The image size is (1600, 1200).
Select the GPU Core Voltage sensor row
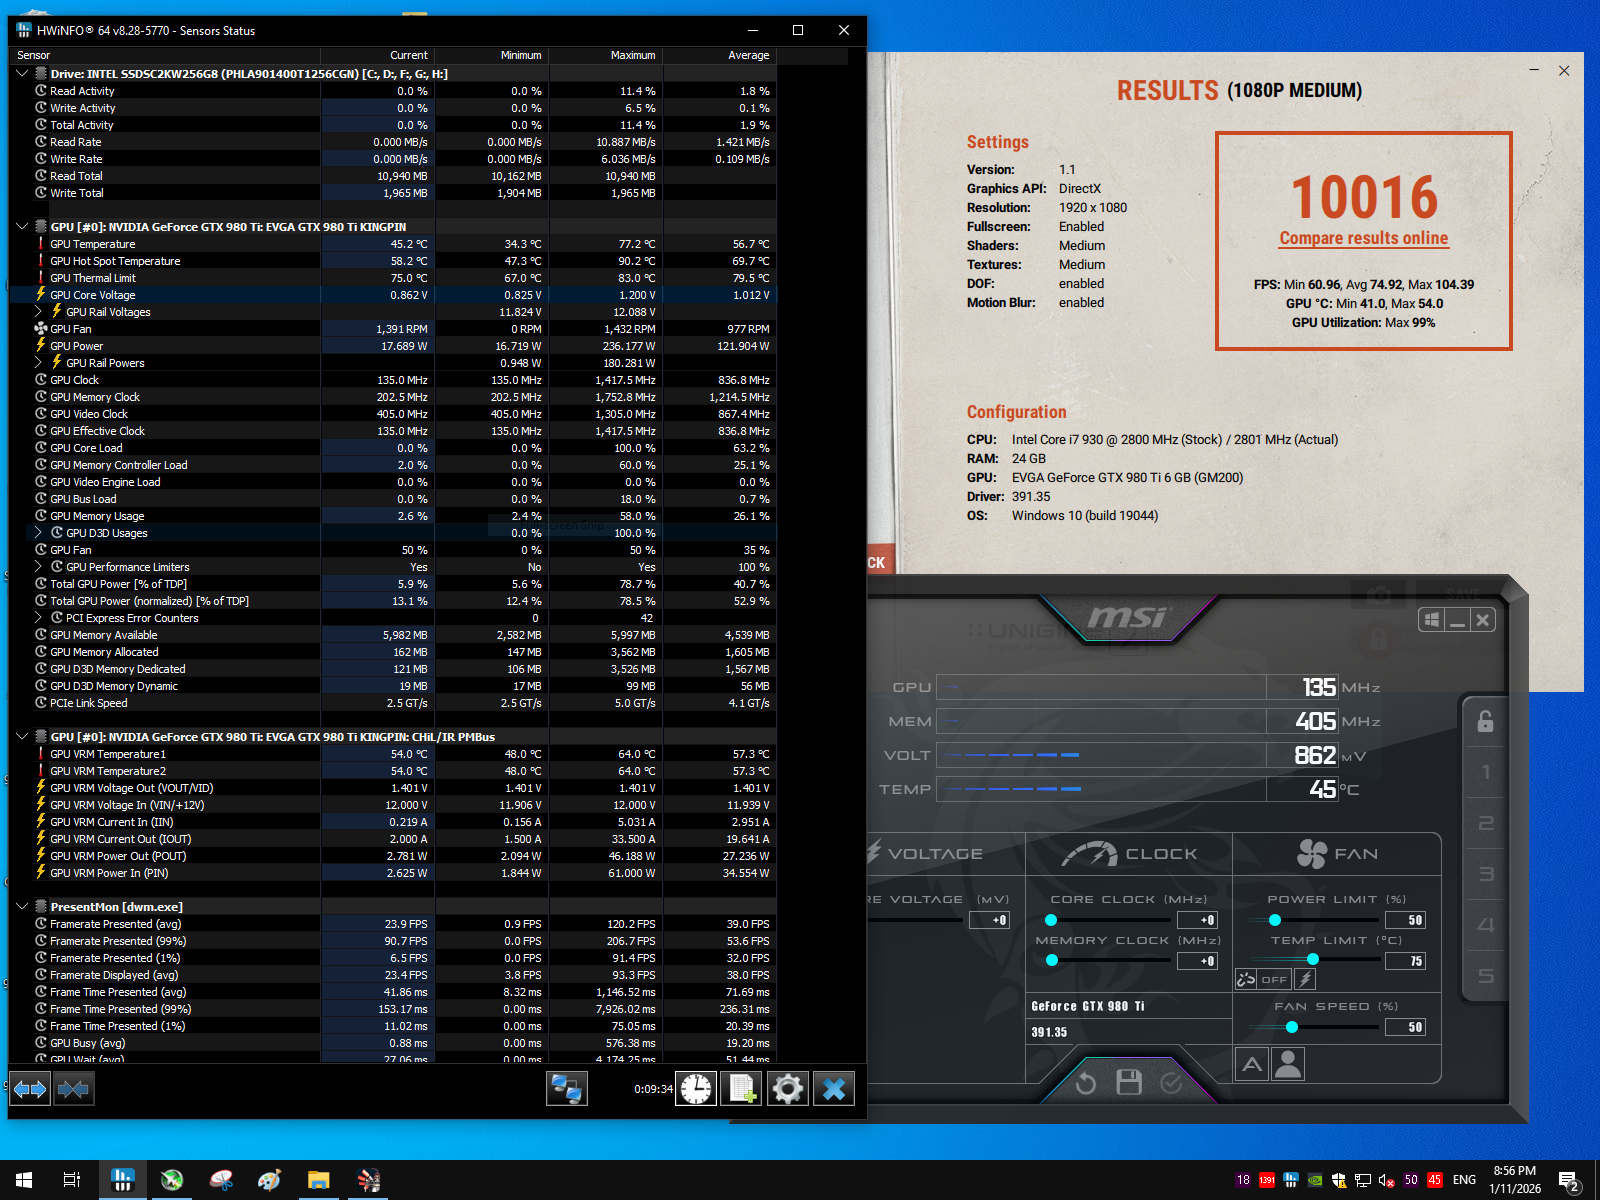tap(393, 295)
